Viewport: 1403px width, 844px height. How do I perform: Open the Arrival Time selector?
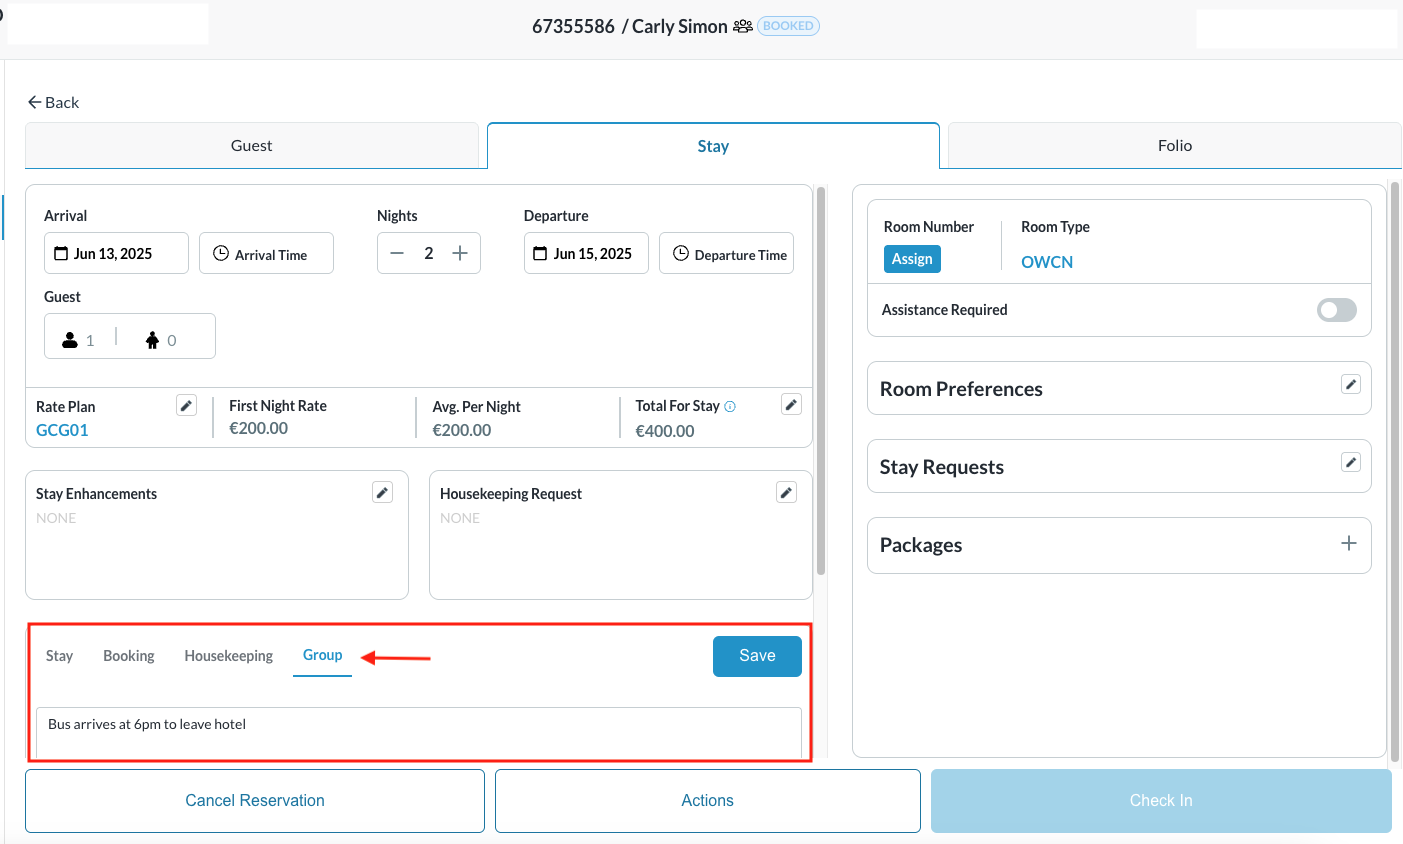click(266, 254)
